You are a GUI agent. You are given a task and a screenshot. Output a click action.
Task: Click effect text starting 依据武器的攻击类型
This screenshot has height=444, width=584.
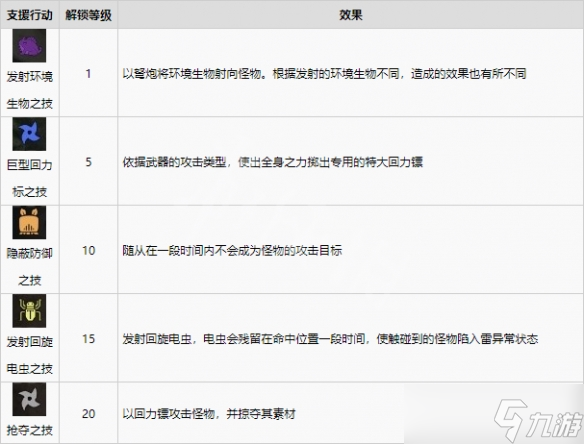[273, 162]
